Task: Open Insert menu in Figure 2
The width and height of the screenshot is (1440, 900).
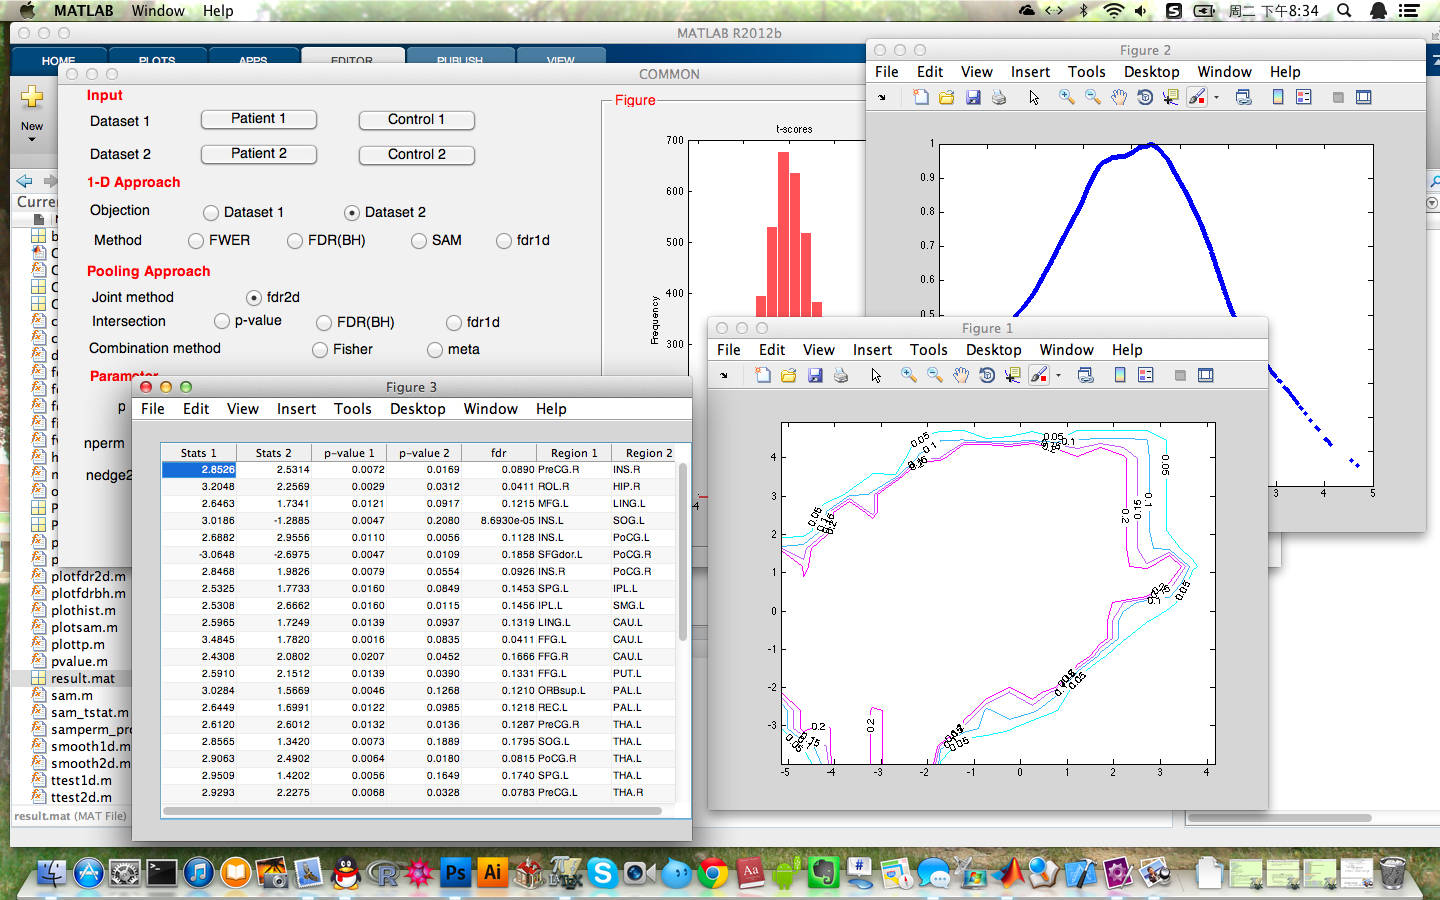Action: point(1029,72)
